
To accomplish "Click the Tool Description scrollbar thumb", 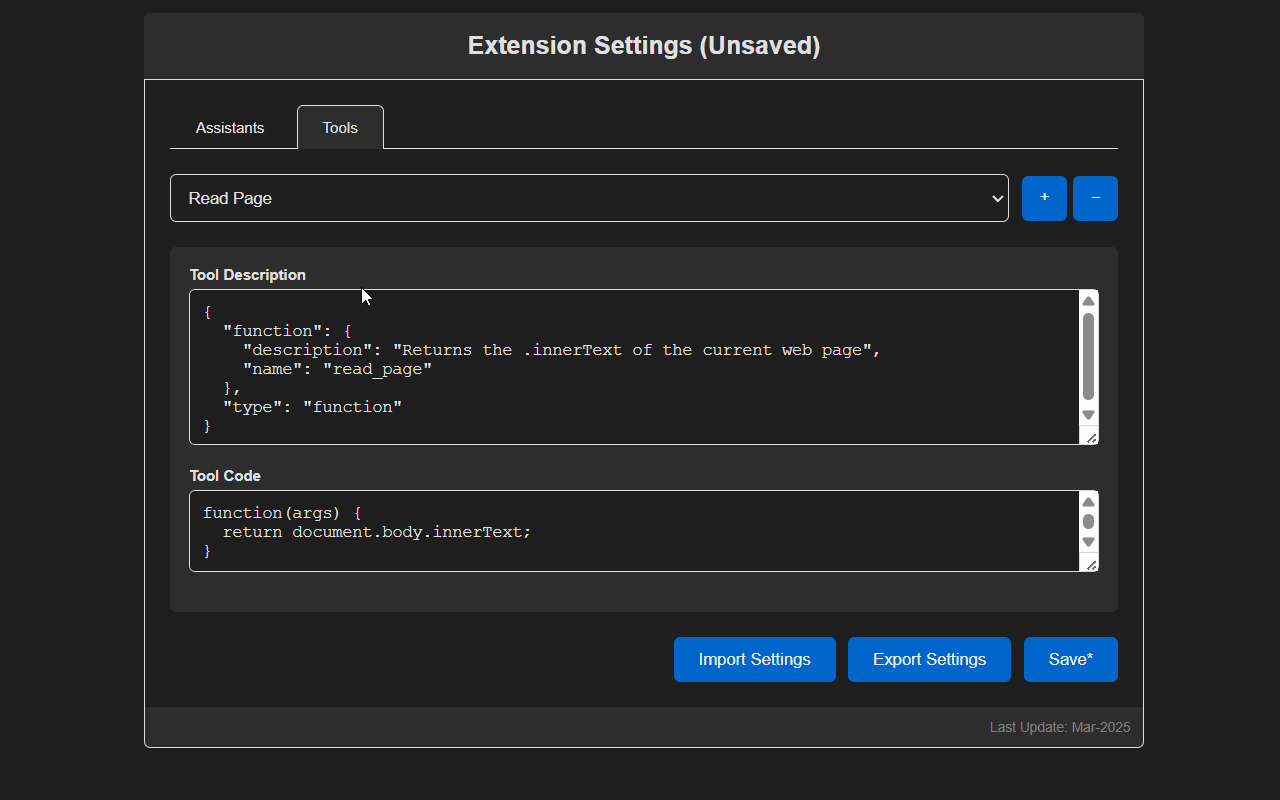I will (x=1088, y=357).
